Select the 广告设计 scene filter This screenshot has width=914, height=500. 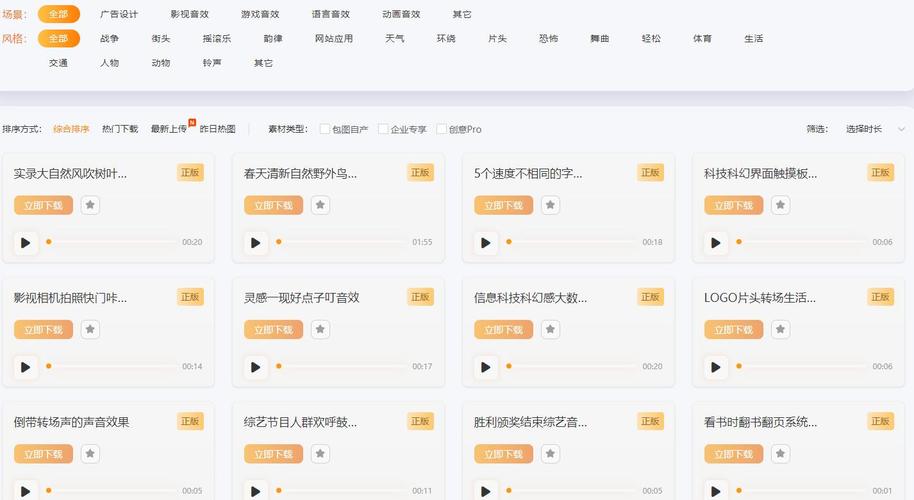click(119, 14)
